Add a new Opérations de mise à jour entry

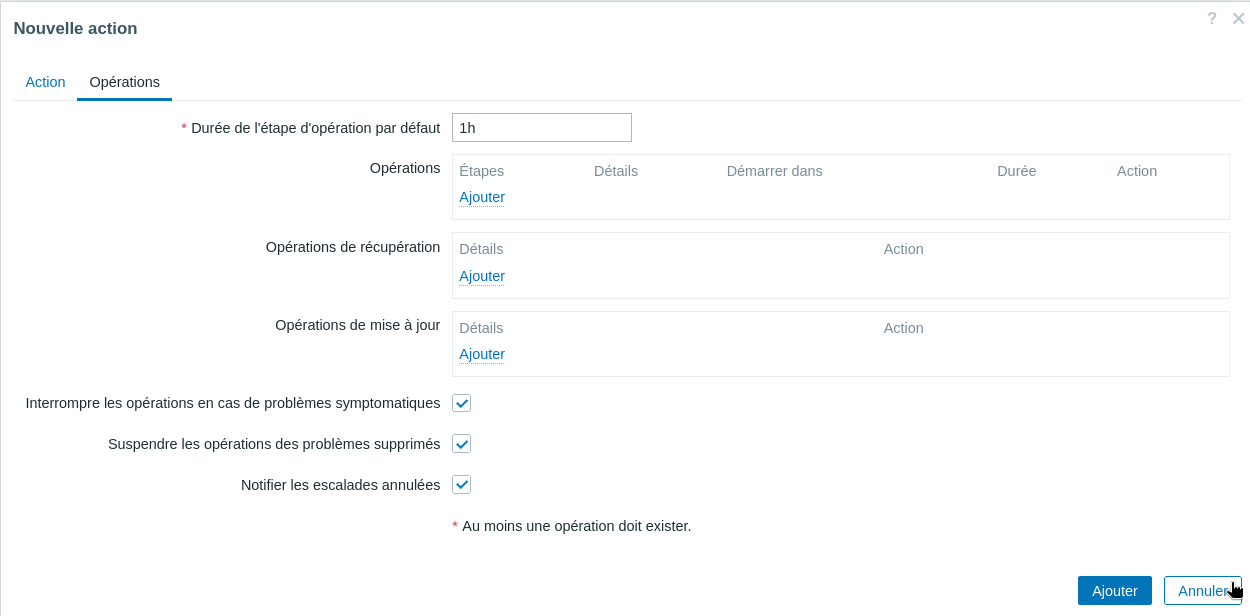click(x=482, y=354)
